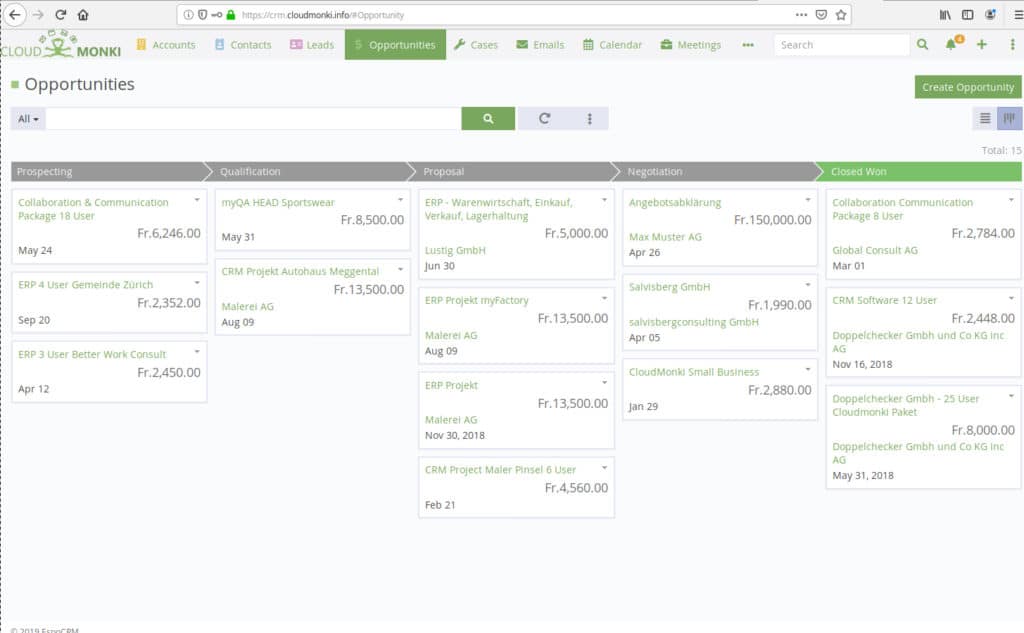Open salvisbergconsulting GmbH account link

[x=694, y=322]
